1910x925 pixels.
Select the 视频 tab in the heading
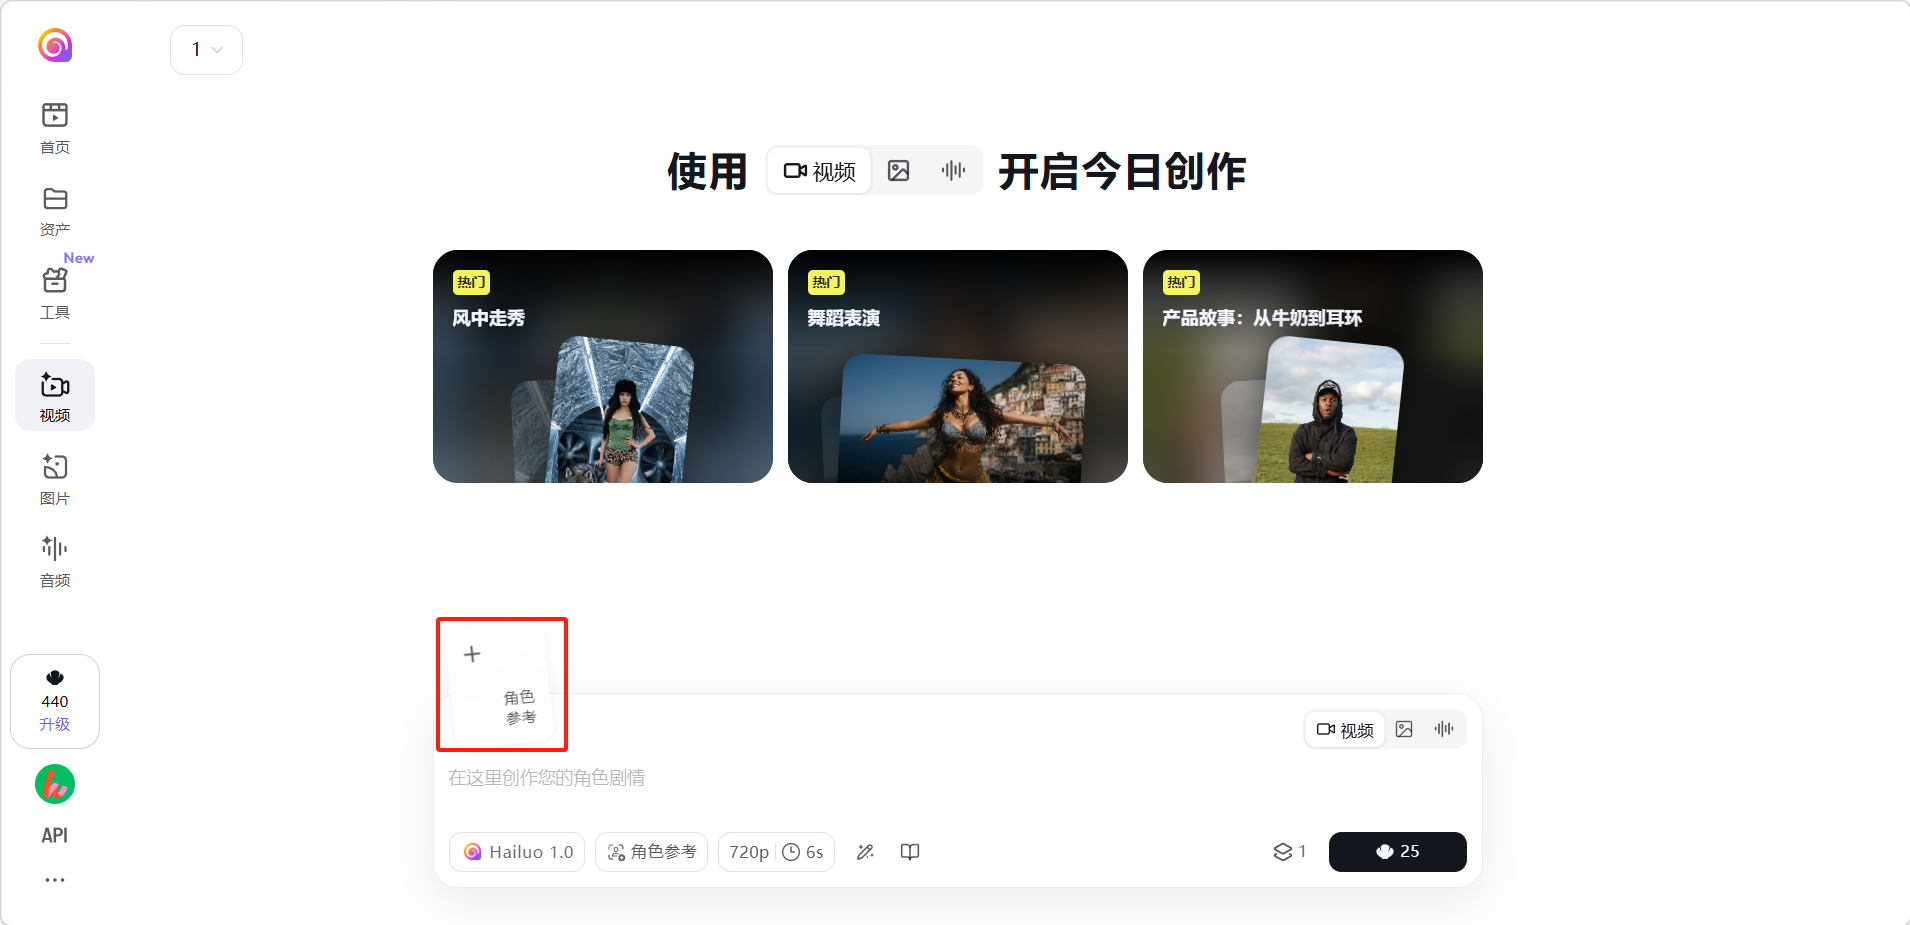tap(820, 171)
